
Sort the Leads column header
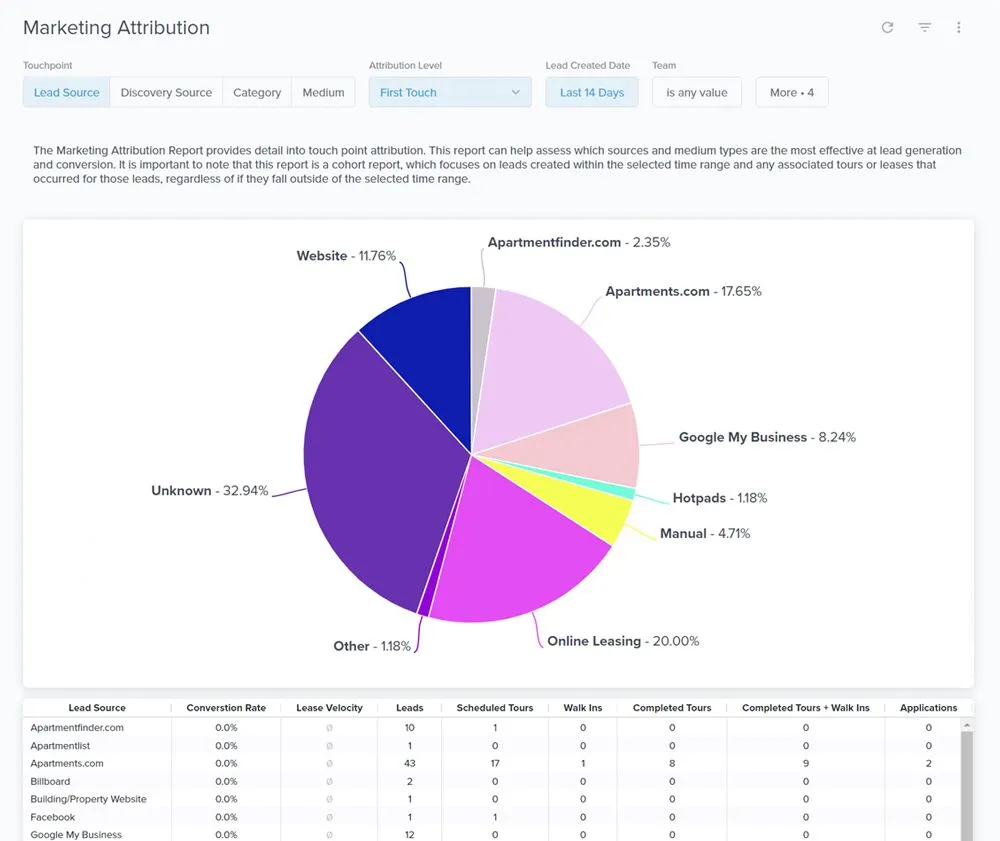coord(409,707)
